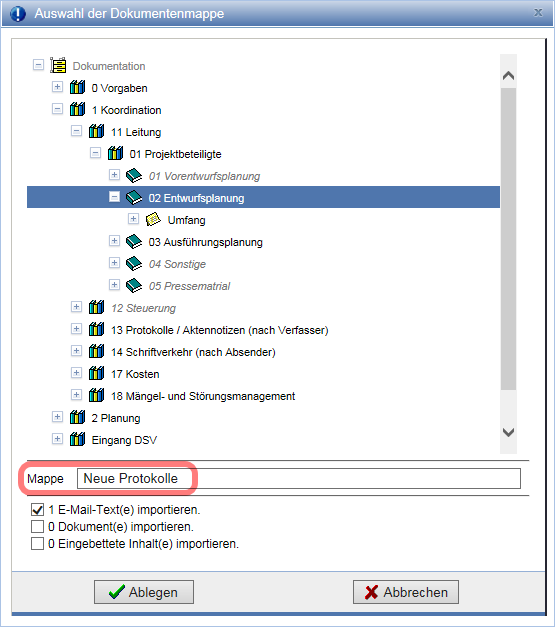The width and height of the screenshot is (555, 627).
Task: Click the green book icon for 05 Pressematrial
Action: click(134, 285)
